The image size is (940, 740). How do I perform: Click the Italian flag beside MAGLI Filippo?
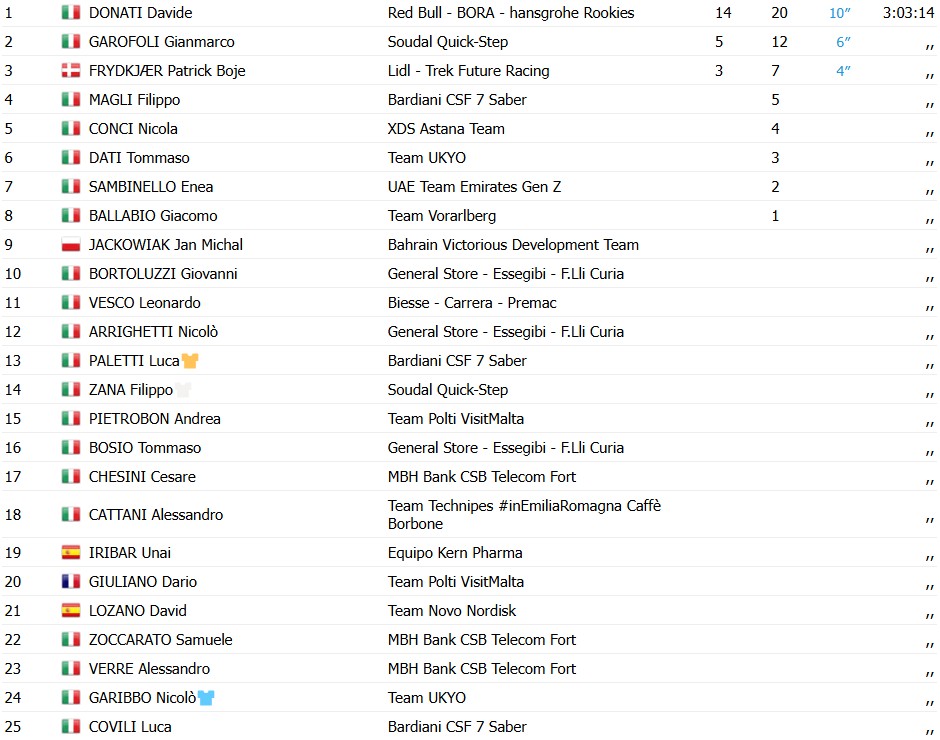click(x=71, y=100)
